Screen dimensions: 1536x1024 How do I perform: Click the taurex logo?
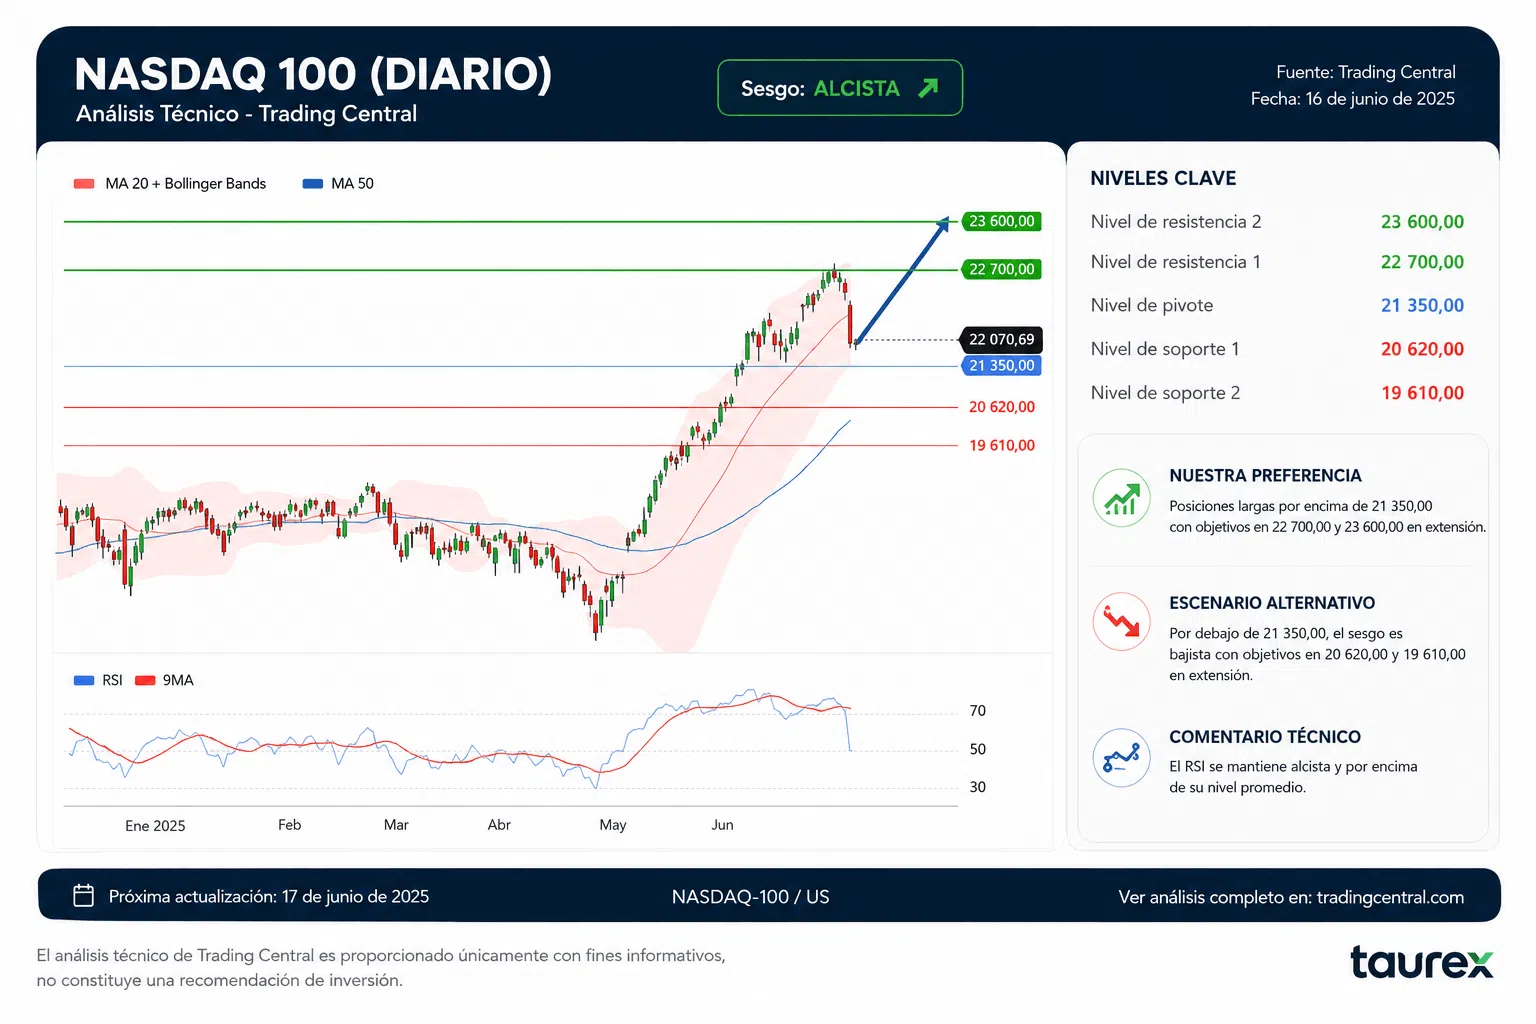point(1421,962)
